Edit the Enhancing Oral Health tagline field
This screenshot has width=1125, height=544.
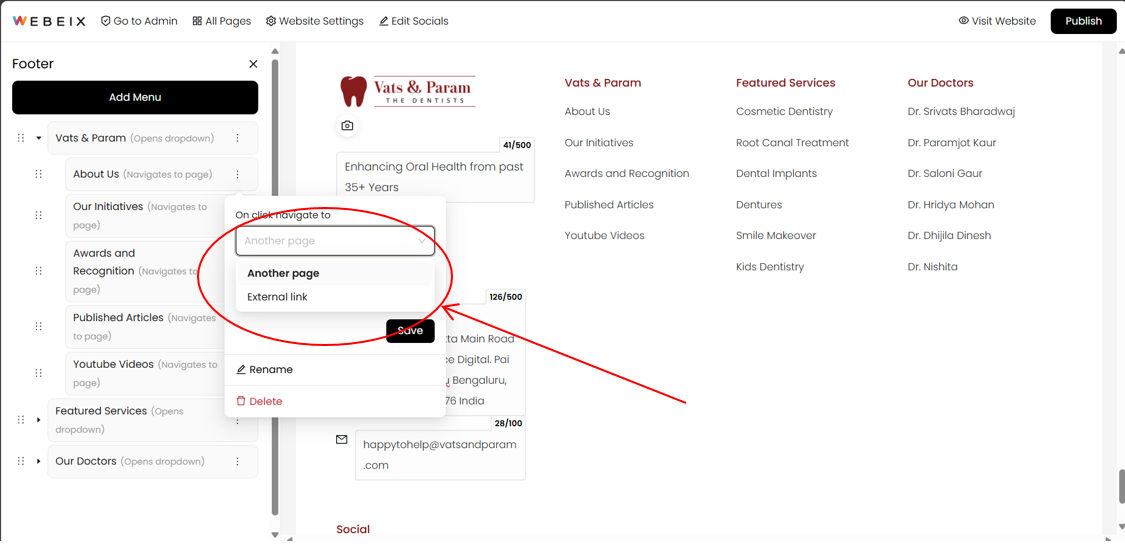[x=436, y=177]
